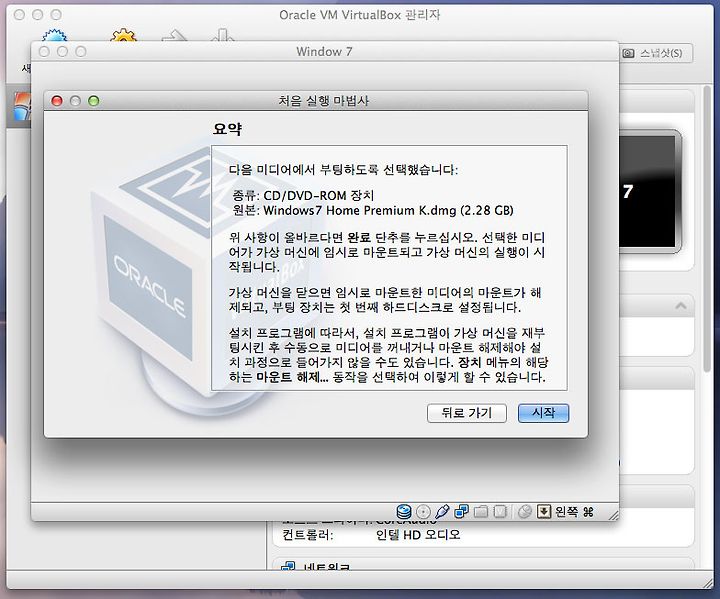Click the VirtualBox manager window close button
Screen dimensions: 720x599
coord(19,15)
